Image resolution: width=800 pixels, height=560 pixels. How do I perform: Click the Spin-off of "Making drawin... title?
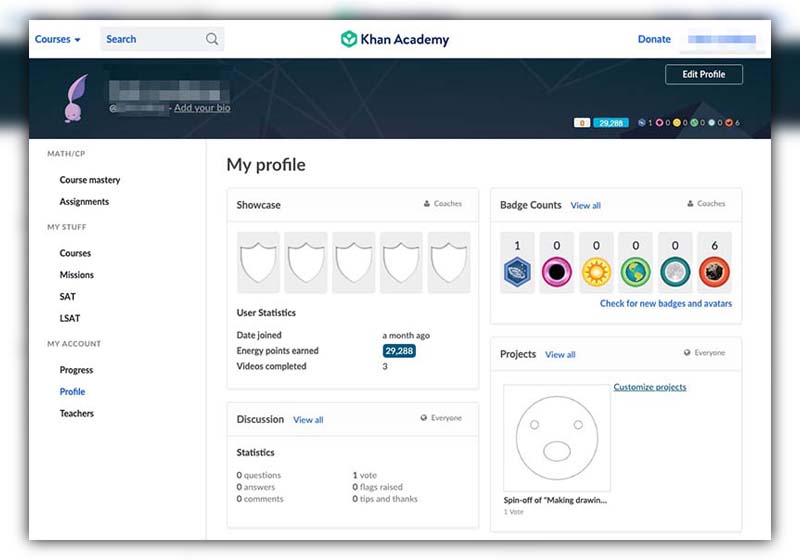coord(555,500)
